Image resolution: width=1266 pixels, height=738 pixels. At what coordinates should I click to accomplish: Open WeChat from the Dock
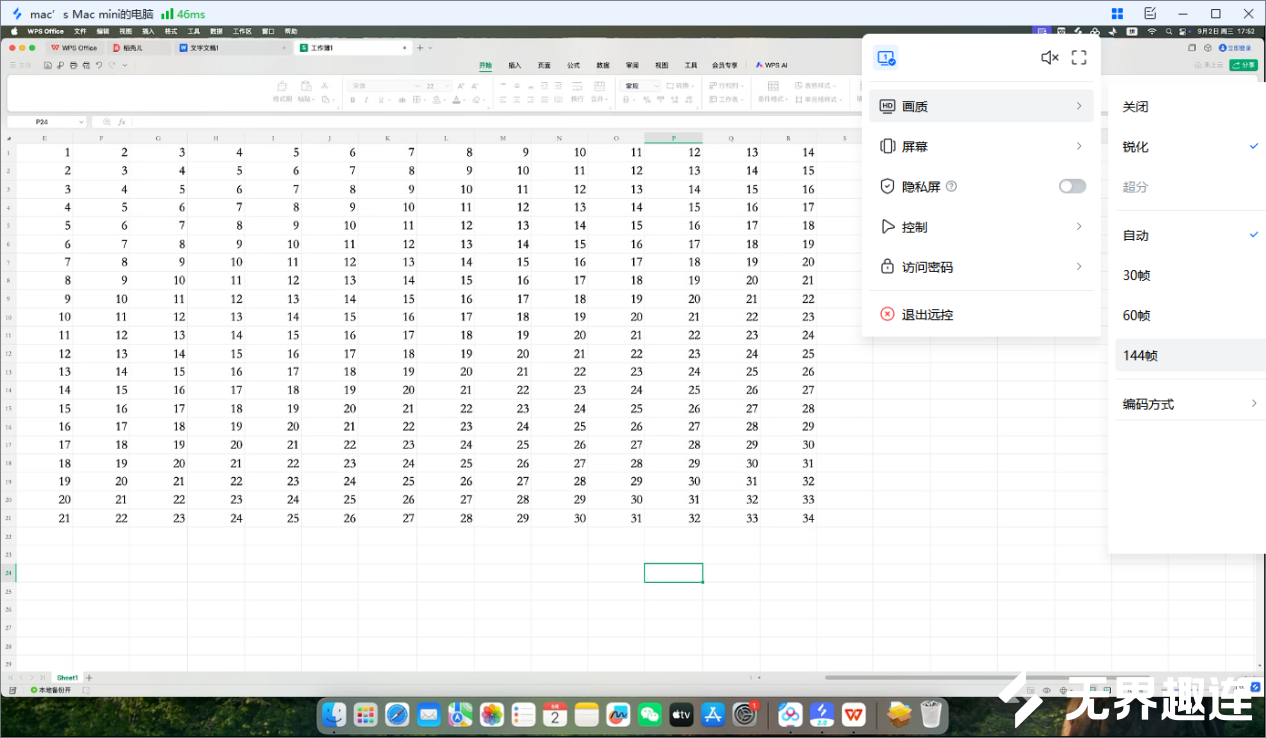click(650, 714)
